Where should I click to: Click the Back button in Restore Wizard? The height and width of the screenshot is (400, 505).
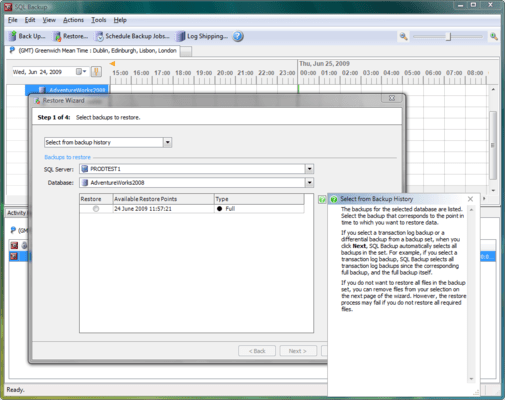coord(257,351)
